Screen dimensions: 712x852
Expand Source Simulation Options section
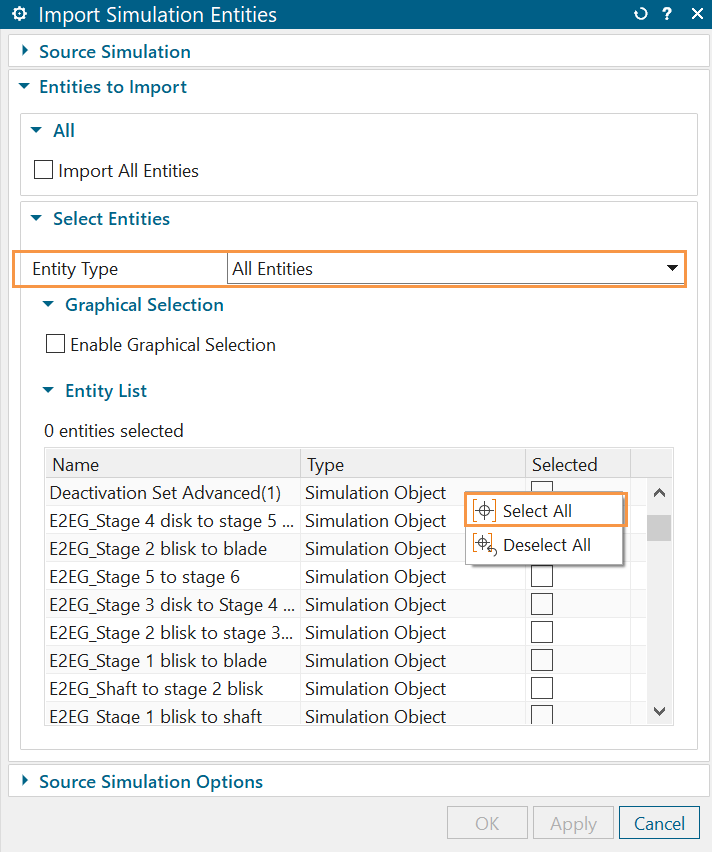click(150, 782)
